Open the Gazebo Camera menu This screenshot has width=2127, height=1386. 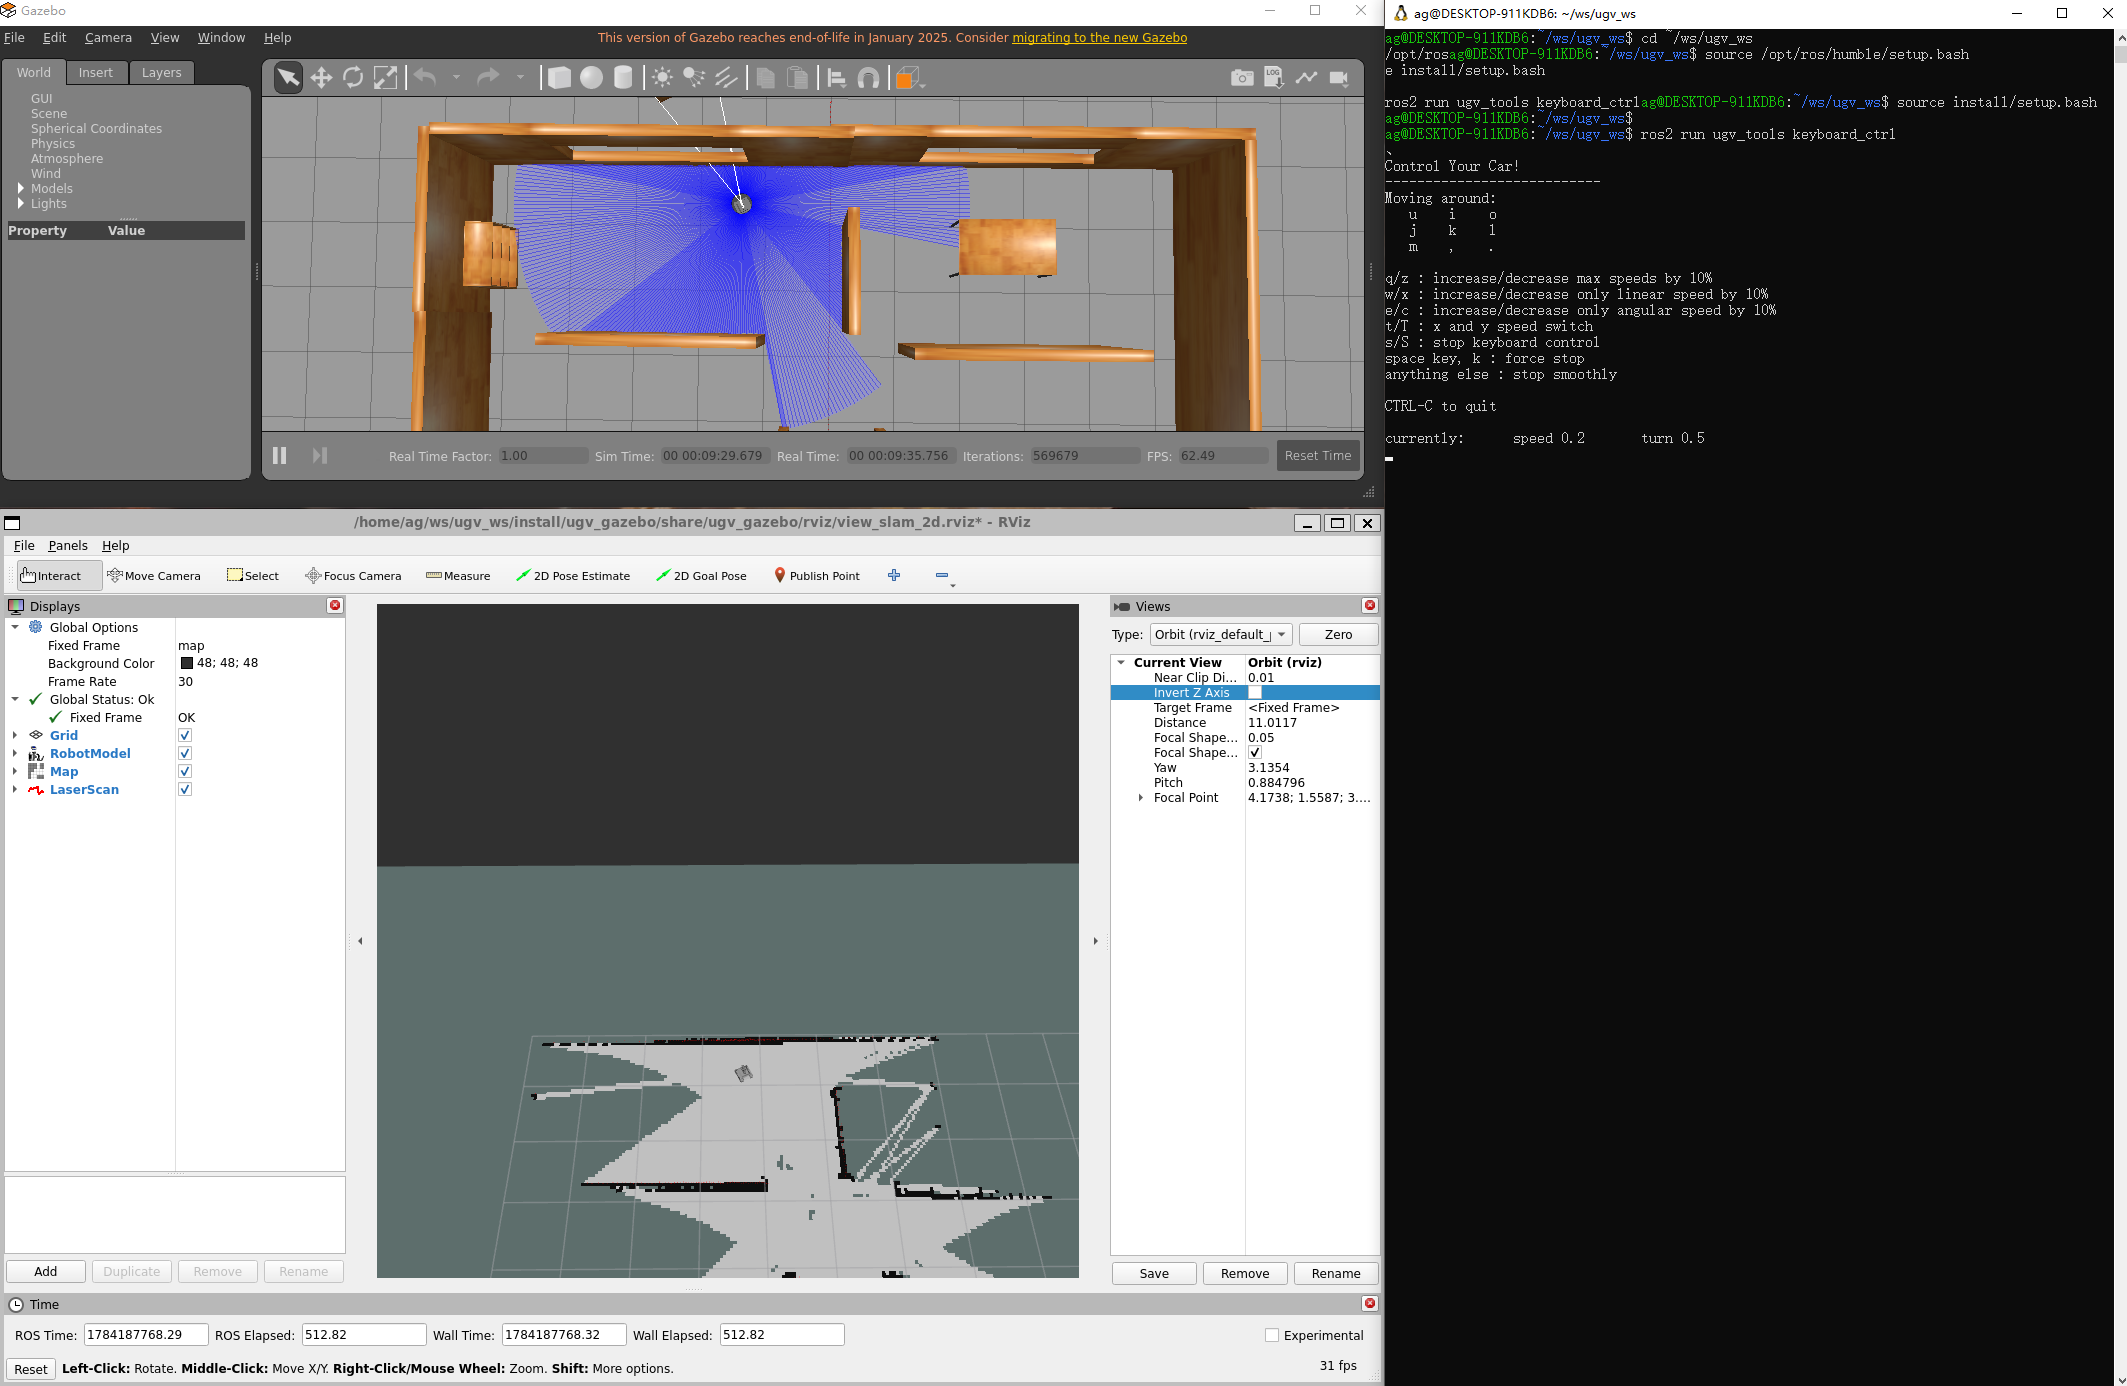(108, 37)
